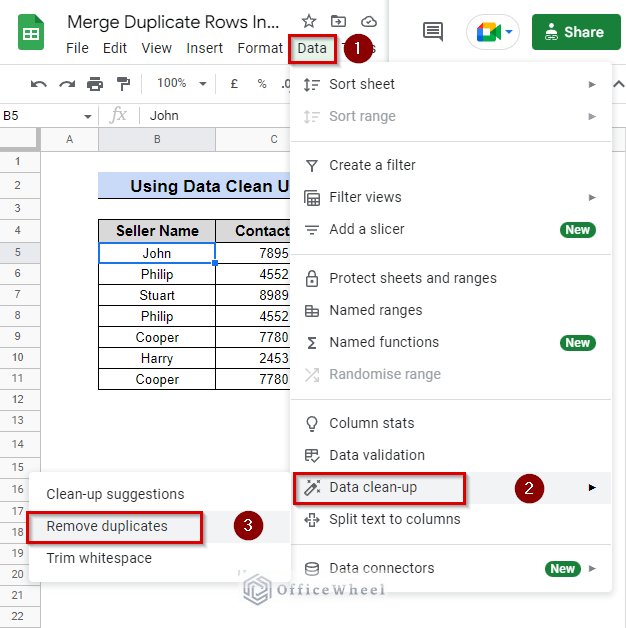Move document to a folder icon
Screen dimensions: 626x628
click(338, 21)
